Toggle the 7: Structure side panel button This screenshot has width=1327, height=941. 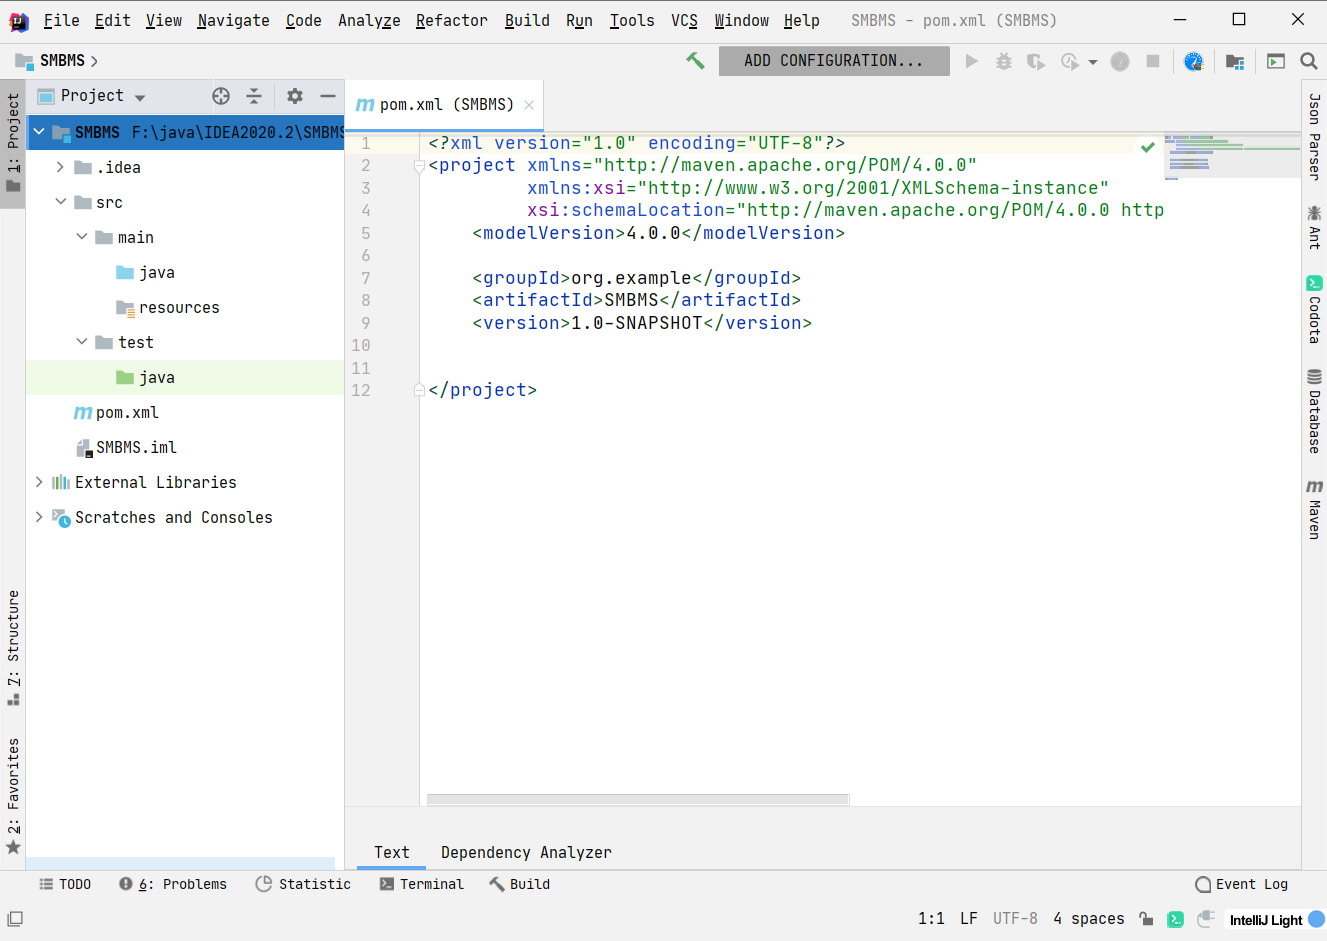(13, 648)
